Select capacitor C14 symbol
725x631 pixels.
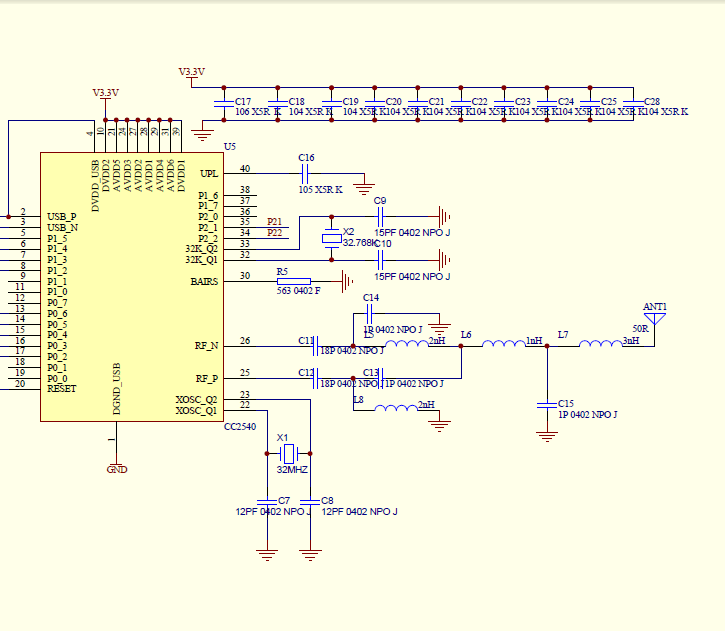coord(369,313)
